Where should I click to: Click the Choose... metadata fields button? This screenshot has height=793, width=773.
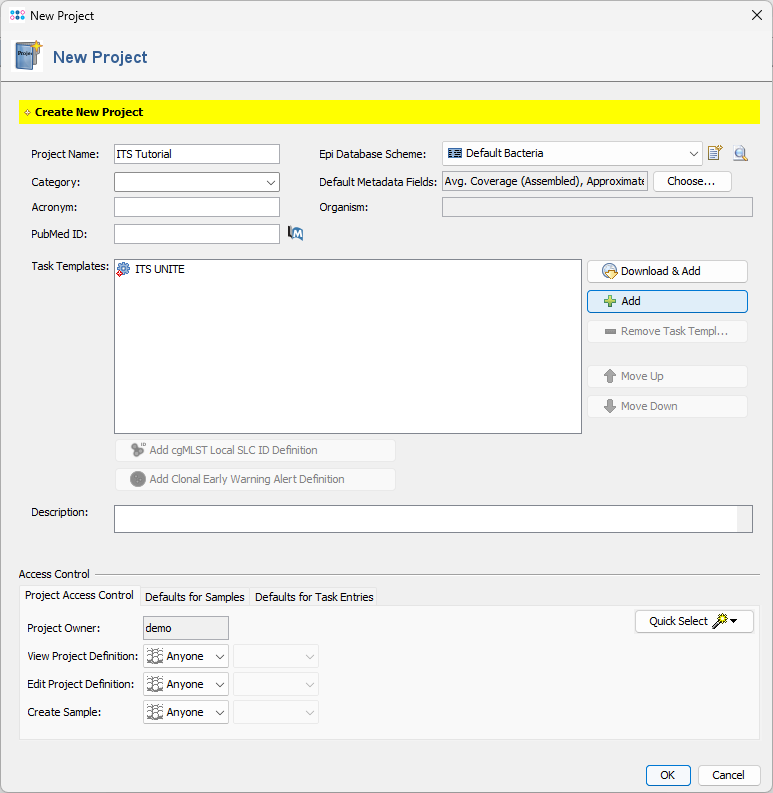(692, 181)
